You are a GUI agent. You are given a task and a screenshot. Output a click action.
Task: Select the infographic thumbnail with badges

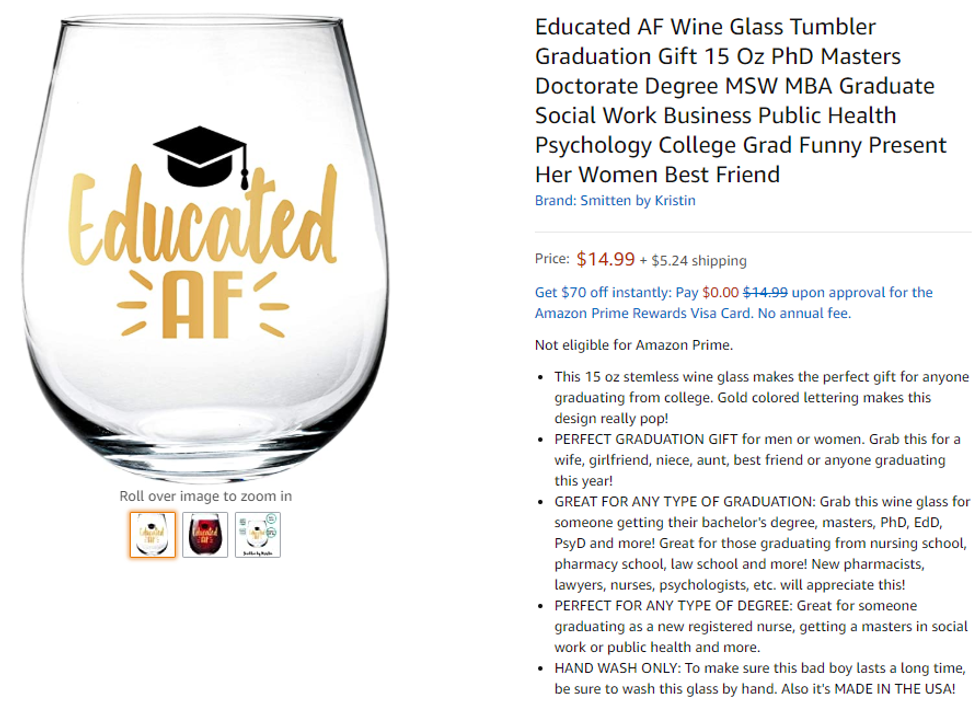tap(257, 534)
